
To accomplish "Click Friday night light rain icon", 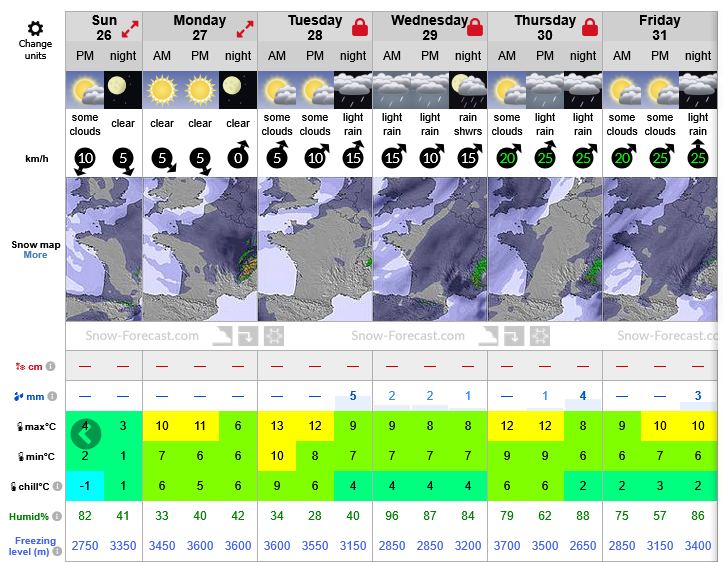I will click(x=698, y=90).
